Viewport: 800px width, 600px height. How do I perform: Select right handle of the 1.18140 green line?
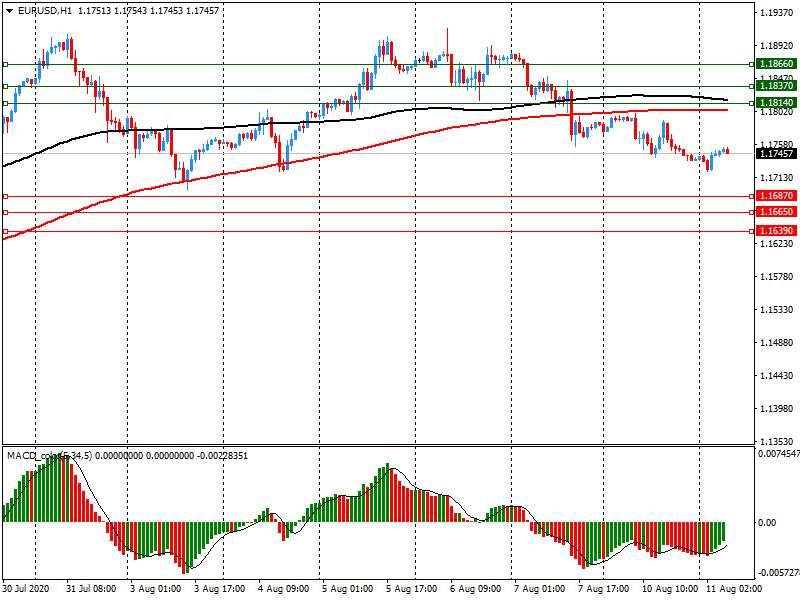coord(752,104)
